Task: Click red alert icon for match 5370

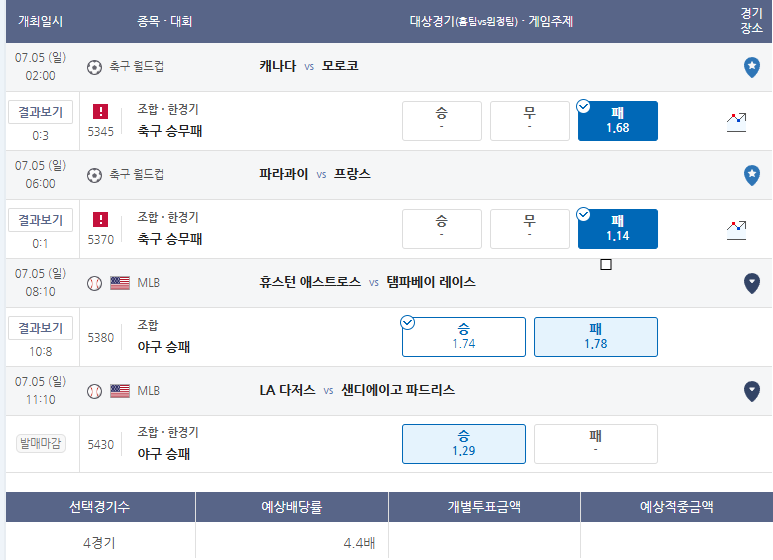Action: (x=101, y=219)
